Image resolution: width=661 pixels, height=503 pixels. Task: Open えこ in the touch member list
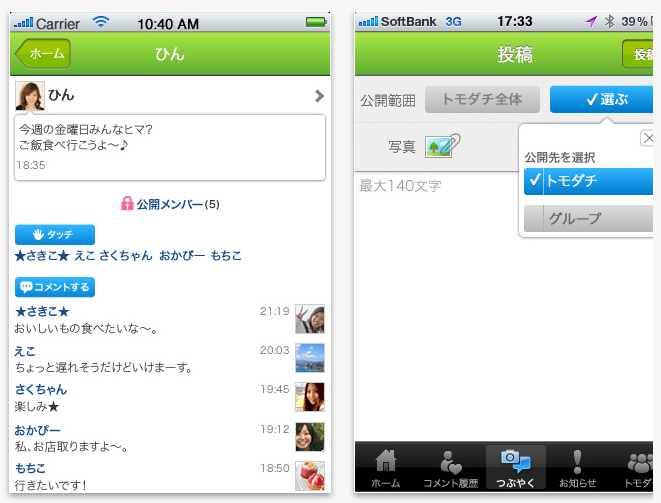(84, 256)
